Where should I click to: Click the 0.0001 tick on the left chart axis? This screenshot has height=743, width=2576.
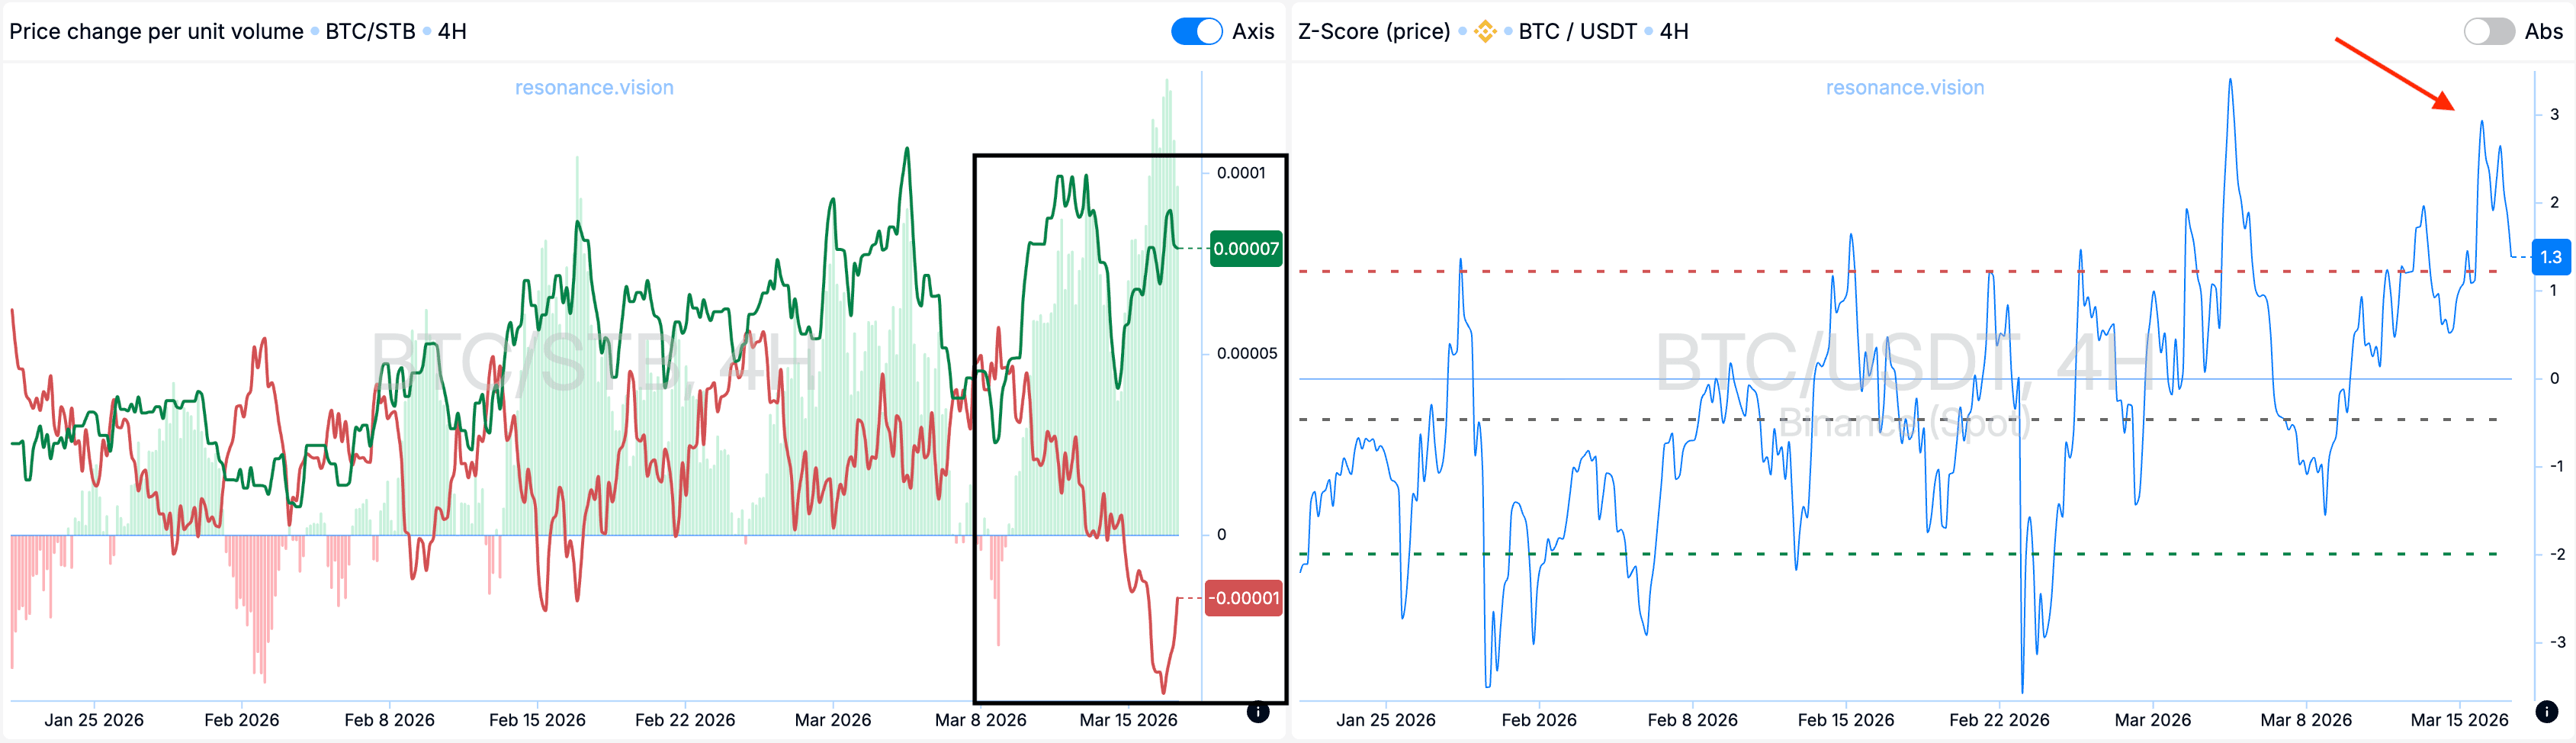(1241, 173)
